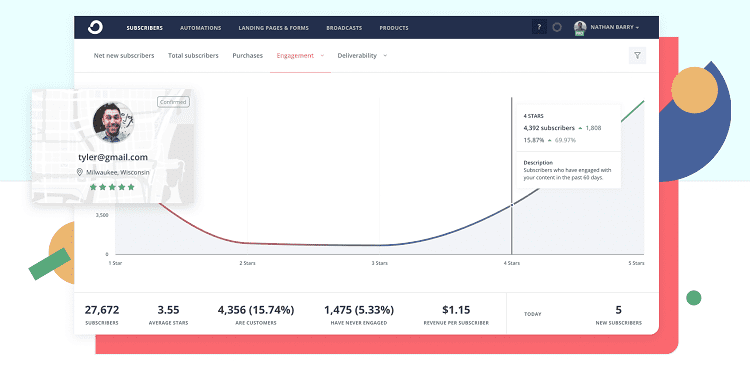Switch to Net new subscribers tab
Image resolution: width=750 pixels, height=376 pixels.
[x=124, y=55]
